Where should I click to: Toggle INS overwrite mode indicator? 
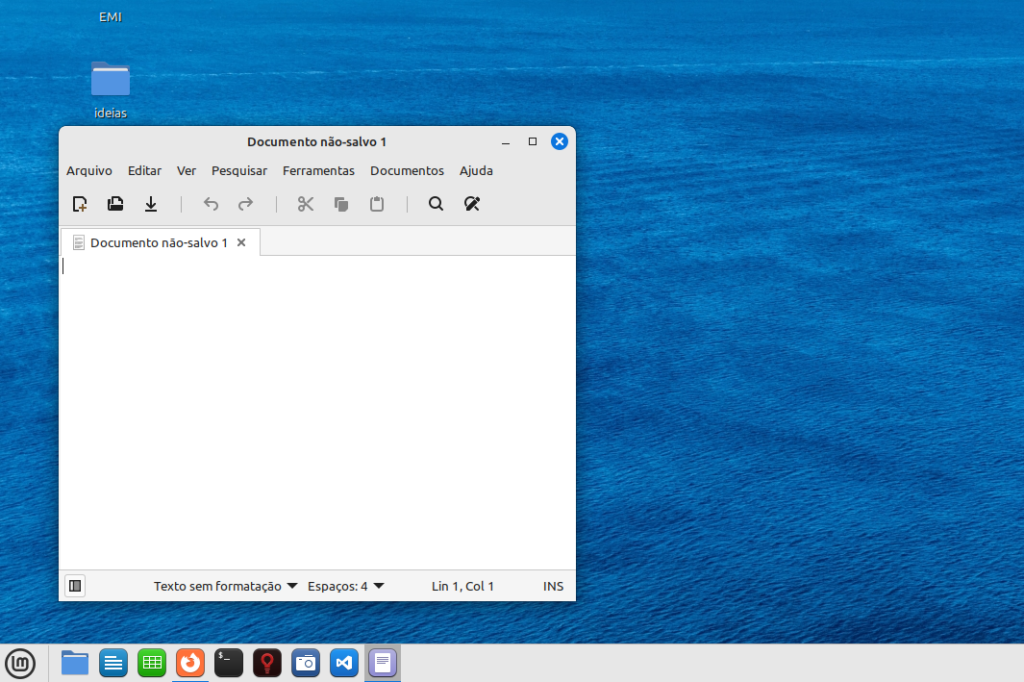(553, 586)
